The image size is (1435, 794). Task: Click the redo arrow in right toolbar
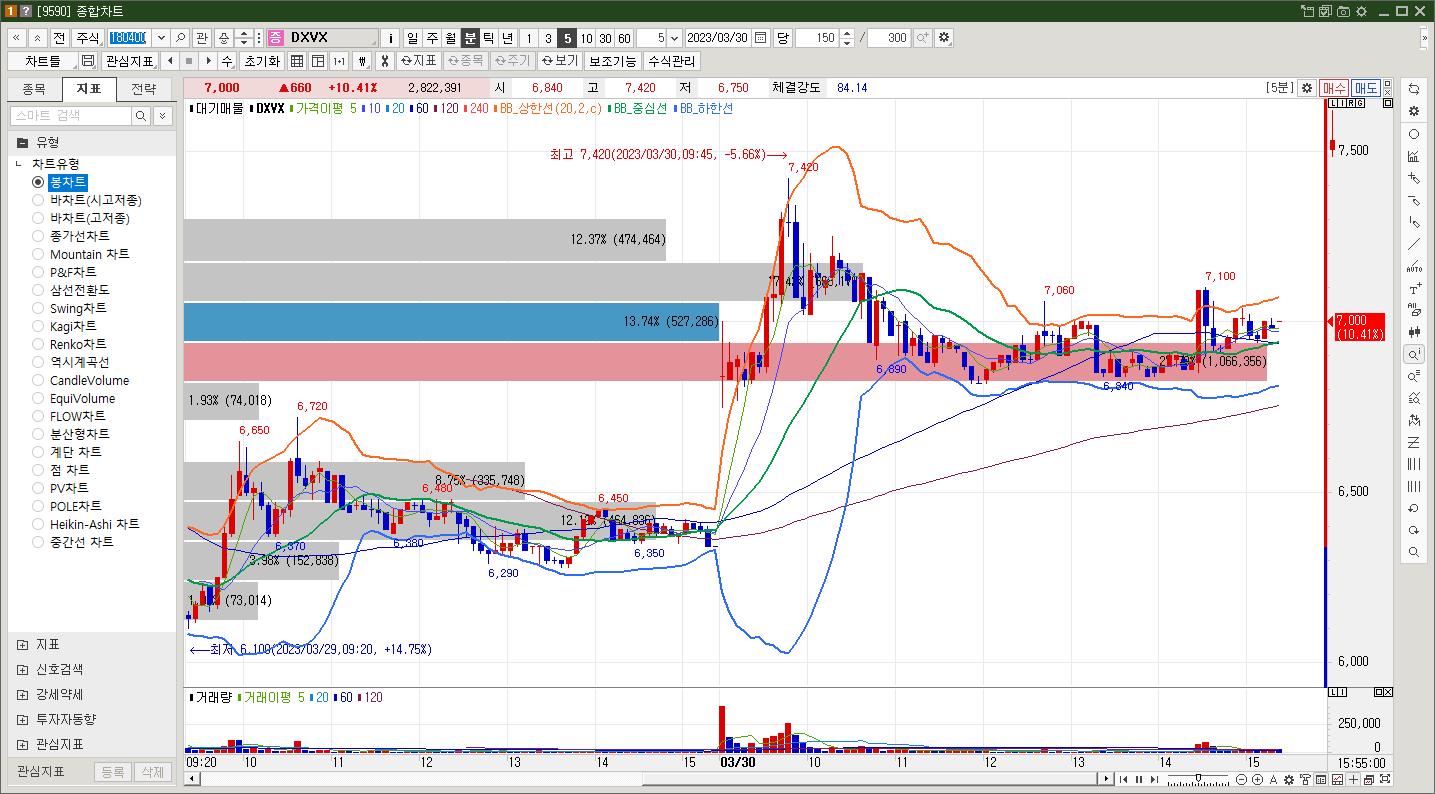[x=1414, y=530]
